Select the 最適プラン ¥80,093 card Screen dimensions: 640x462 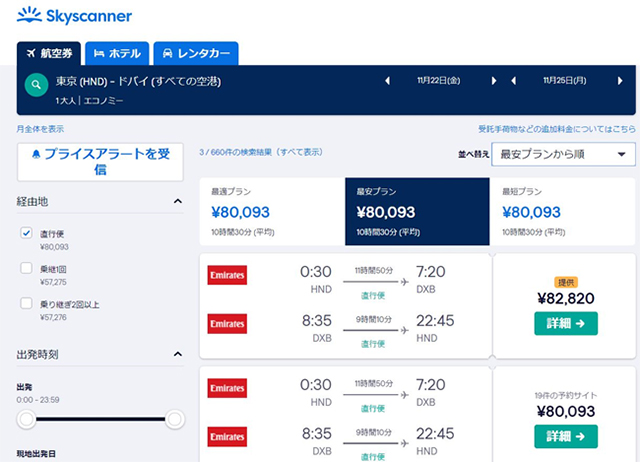click(272, 212)
